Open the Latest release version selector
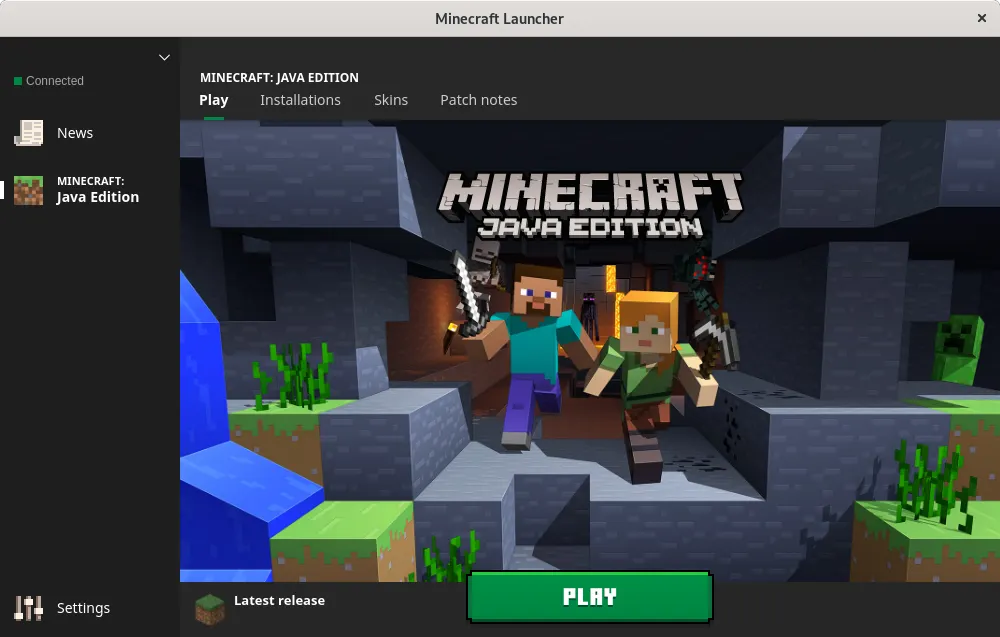Viewport: 1000px width, 637px height. (279, 601)
